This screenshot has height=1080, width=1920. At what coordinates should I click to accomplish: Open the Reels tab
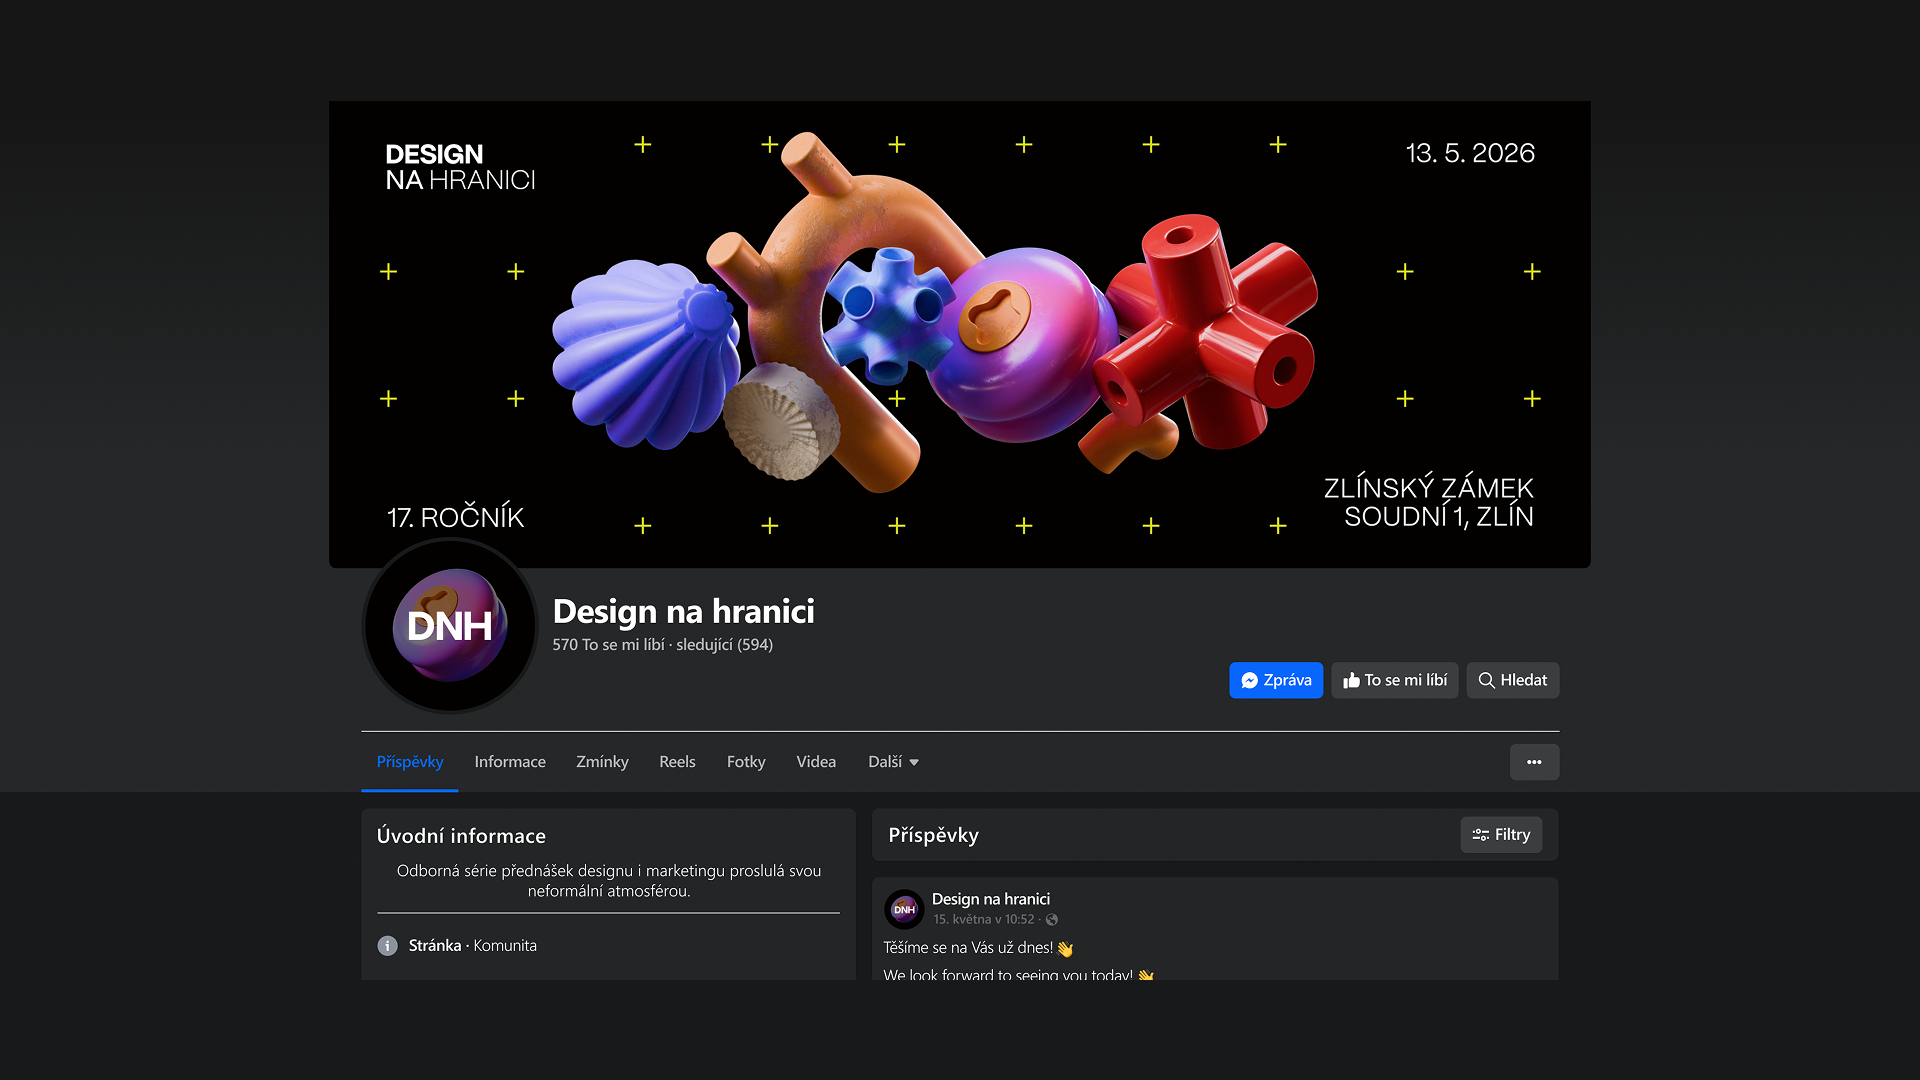point(677,762)
